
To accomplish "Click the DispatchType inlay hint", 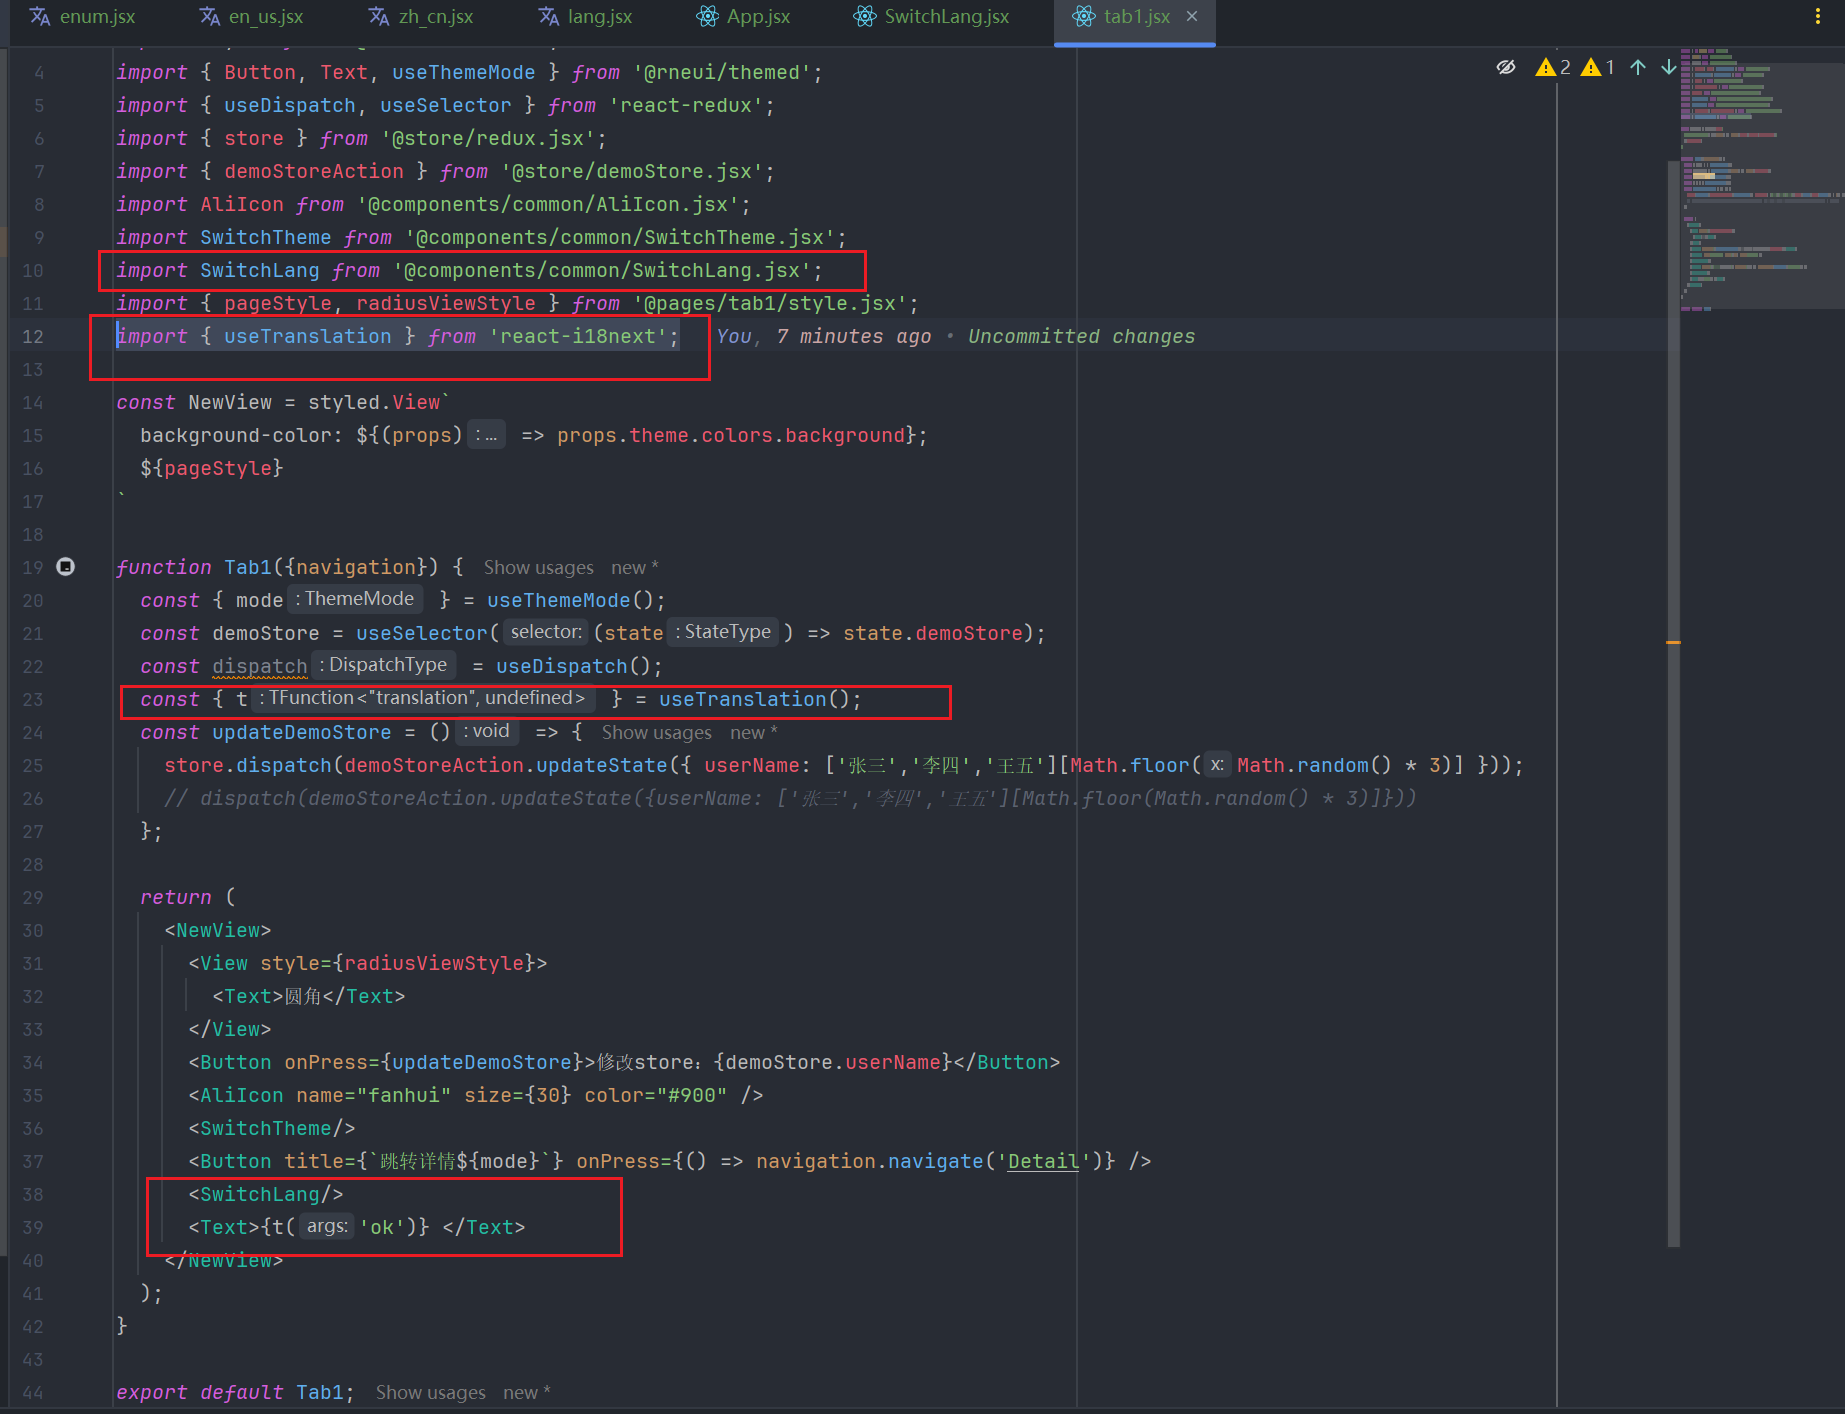I will (383, 665).
